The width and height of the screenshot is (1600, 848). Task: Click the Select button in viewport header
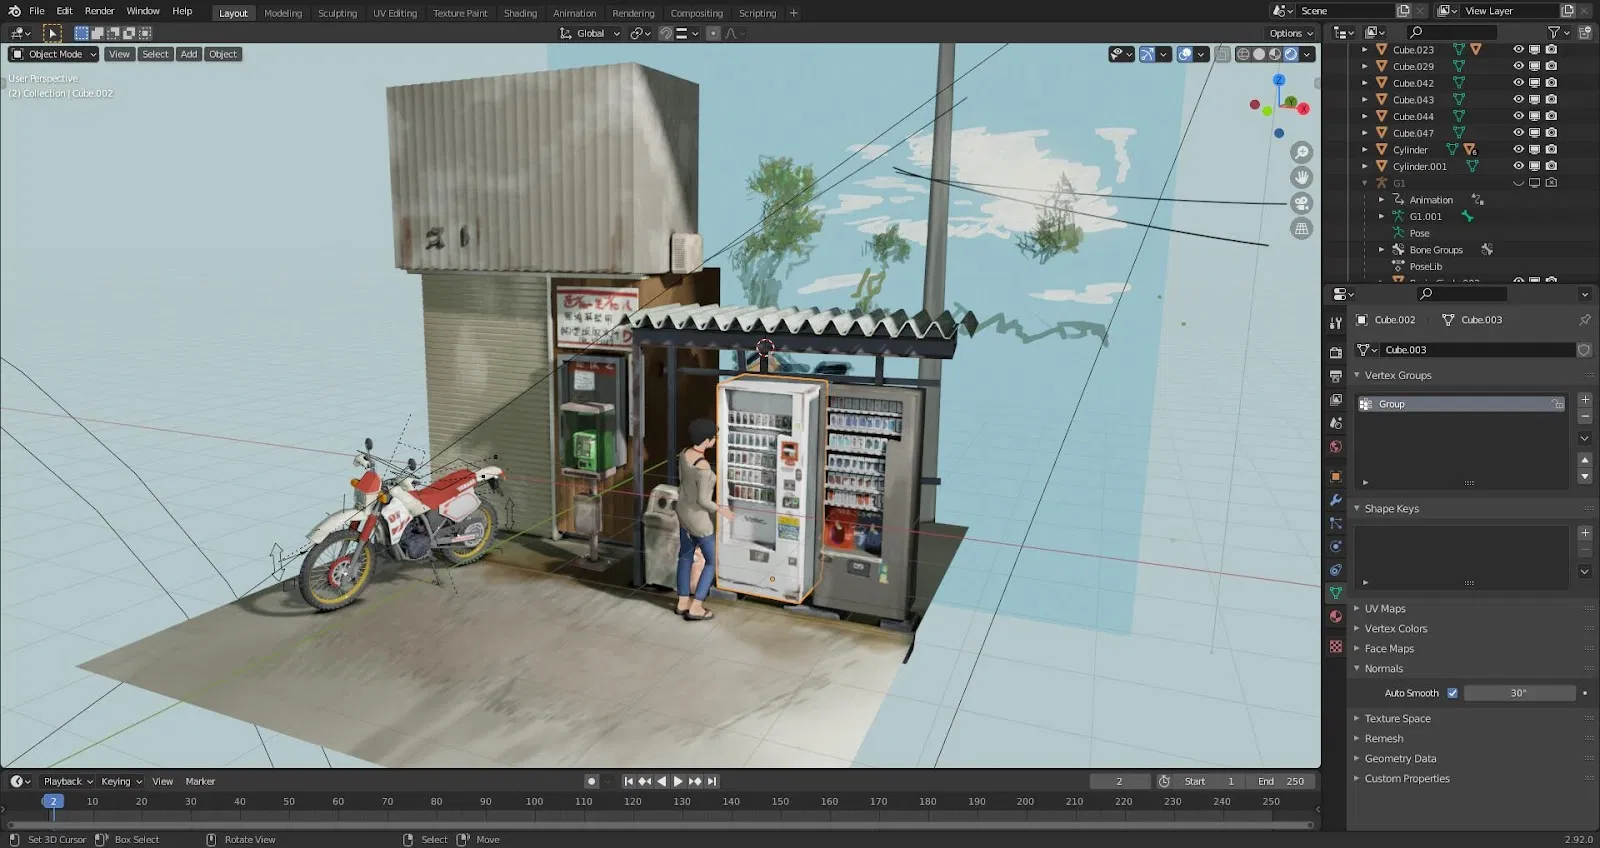click(155, 54)
